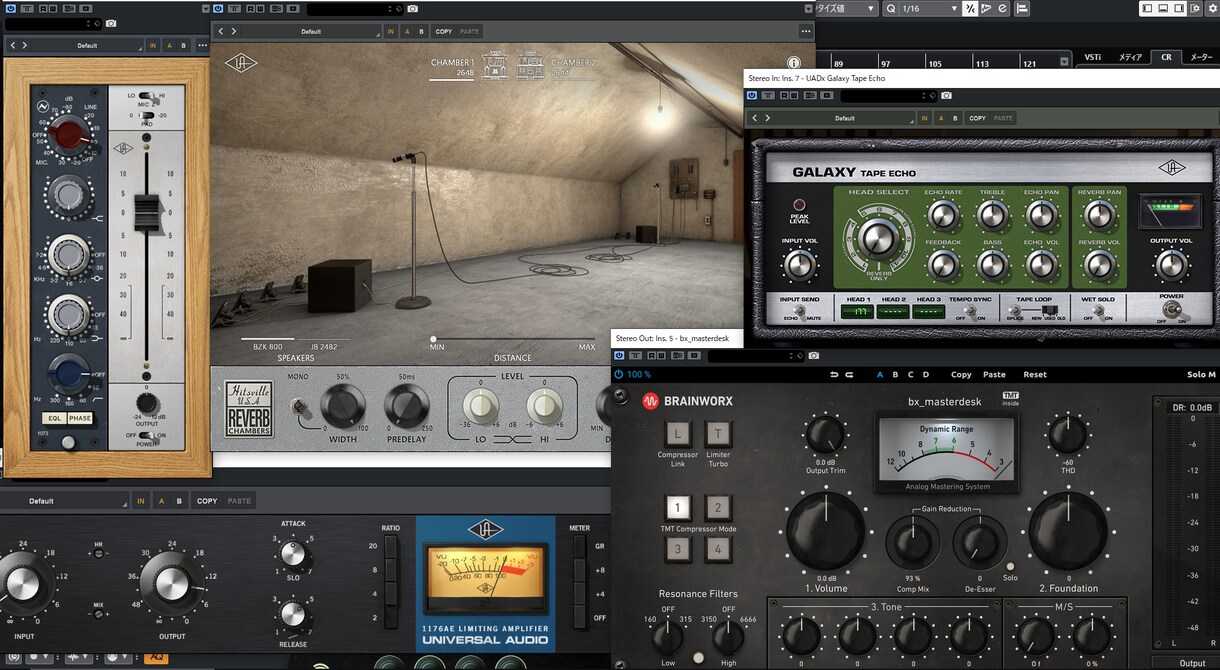Switch to the CR tab
Screen dimensions: 1220x670
[x=1166, y=57]
